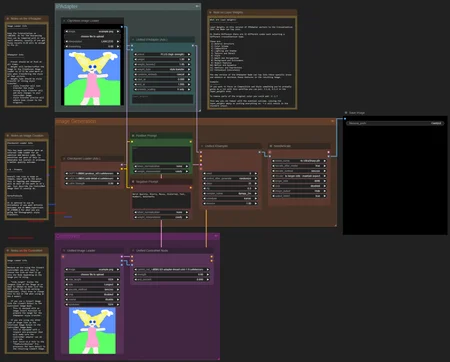Open the sampler_name dropdown in Unified KSampler
450x362 pixels.
(230, 193)
